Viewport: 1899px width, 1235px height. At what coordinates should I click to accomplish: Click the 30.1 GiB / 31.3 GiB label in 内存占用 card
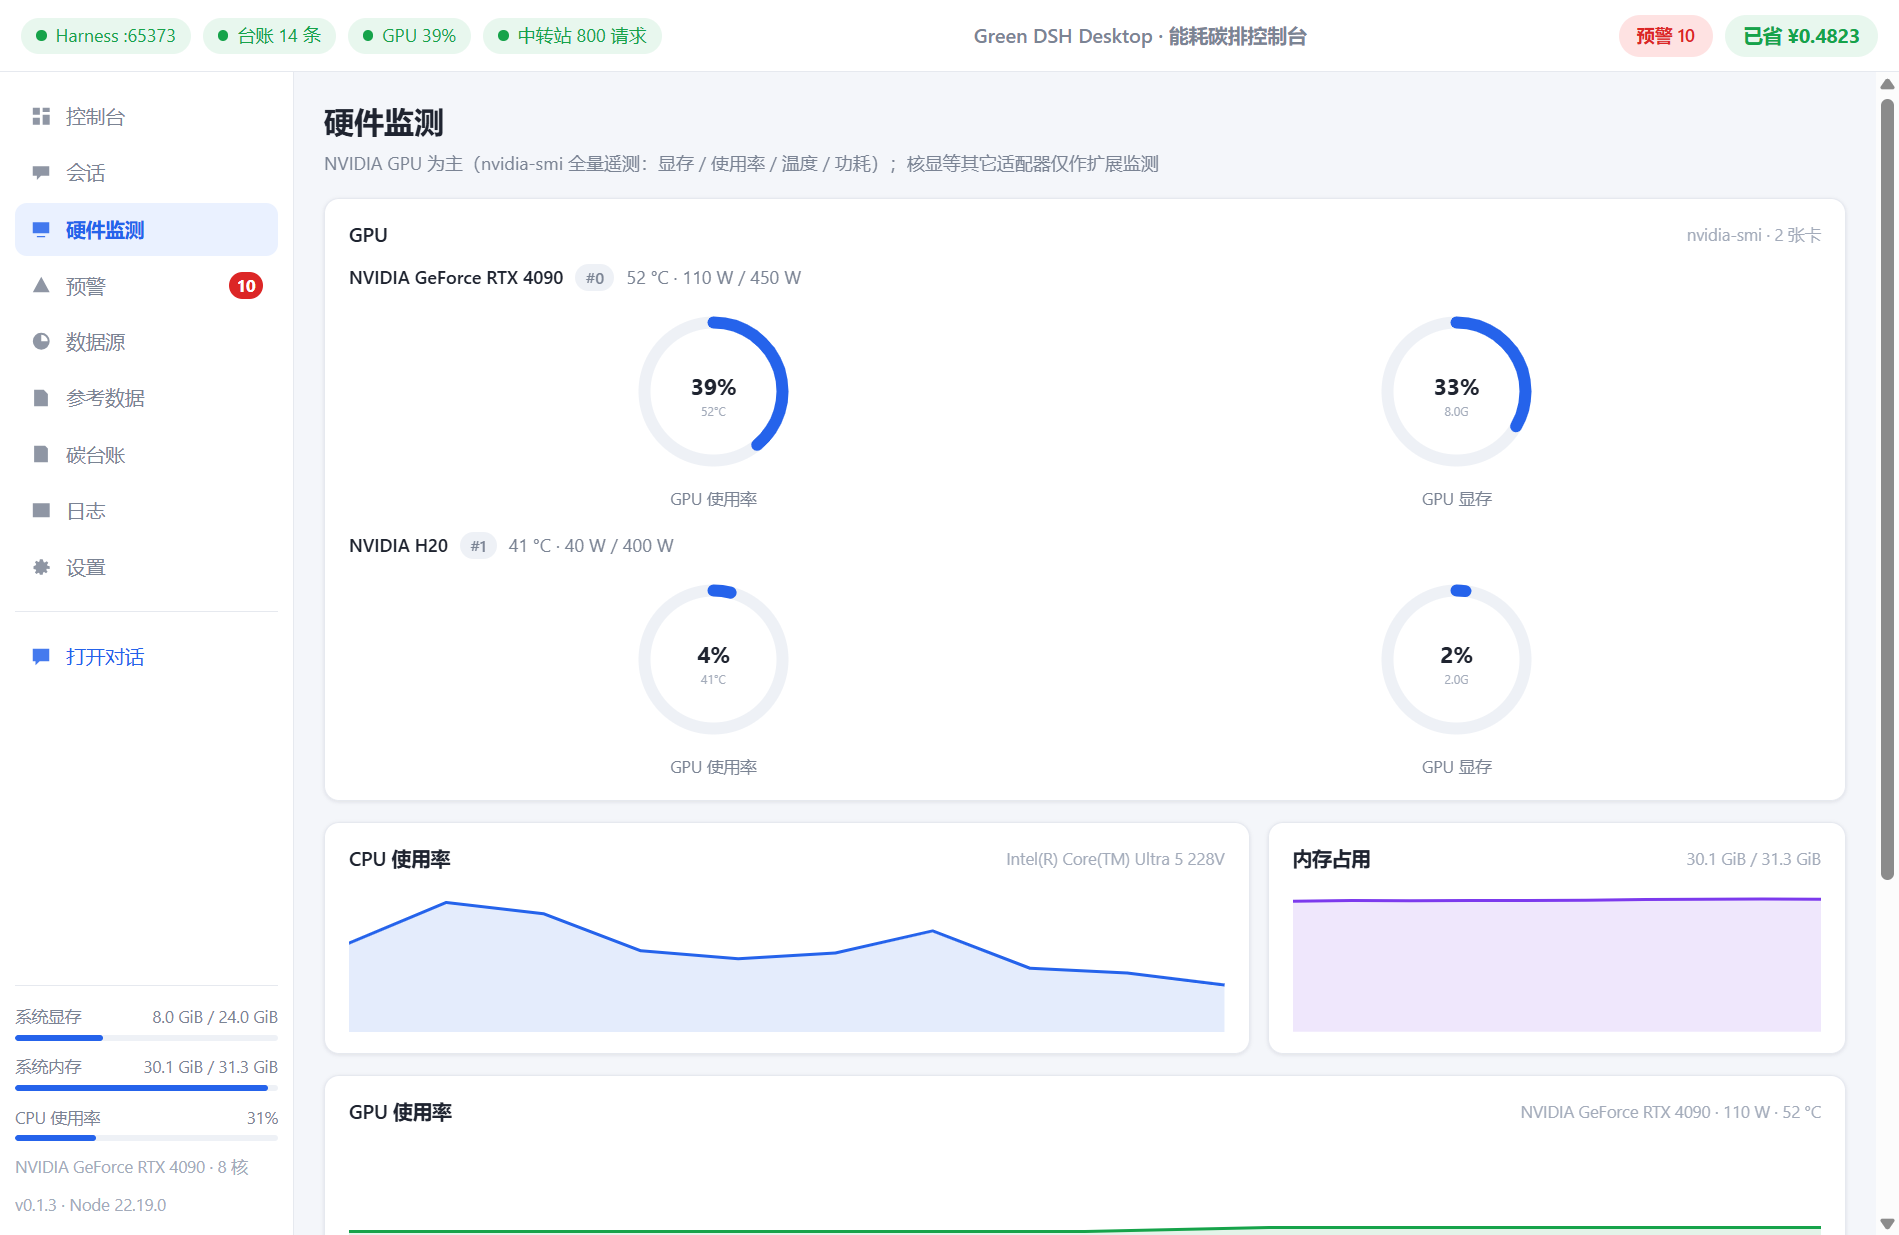point(1753,859)
